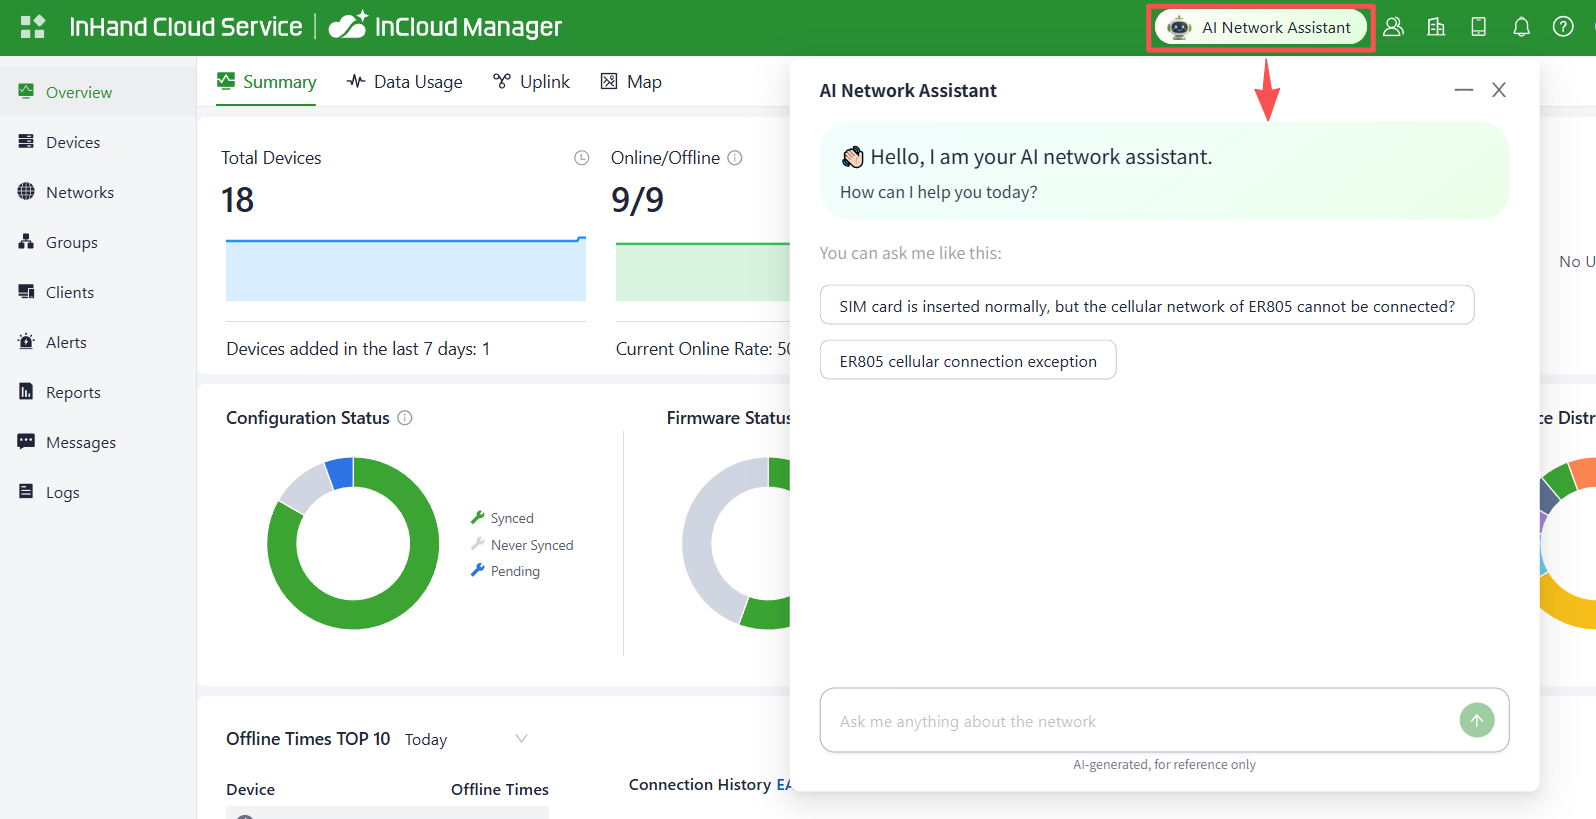Click the Total Devices clock icon
This screenshot has width=1596, height=819.
click(581, 158)
